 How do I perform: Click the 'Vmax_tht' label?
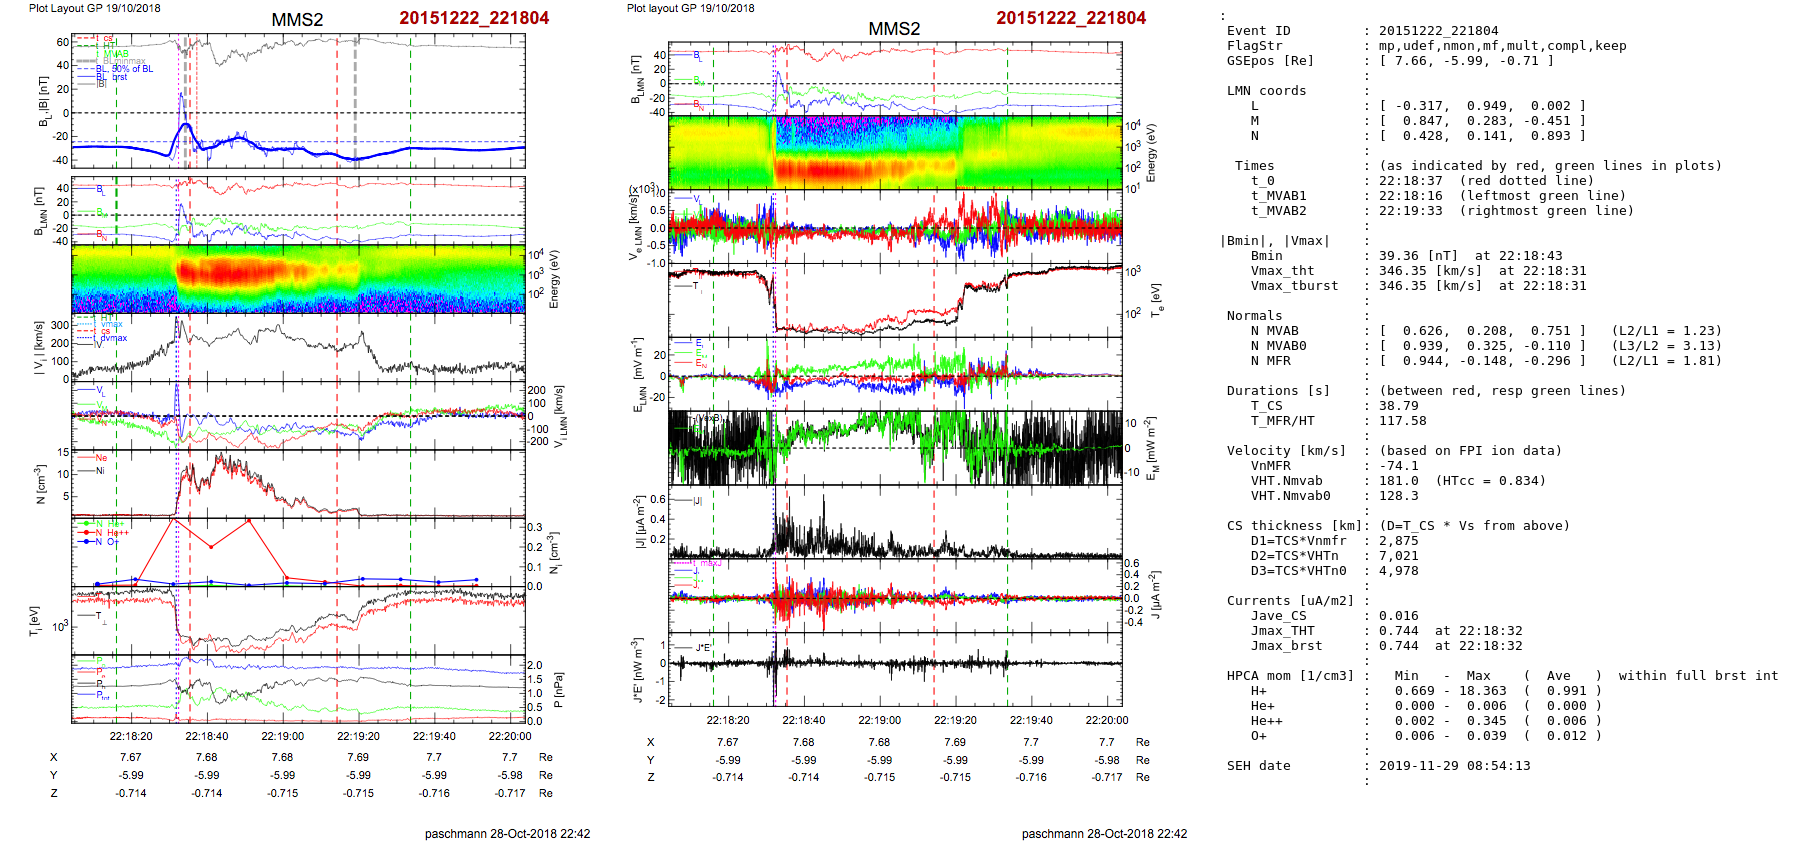tap(1283, 271)
